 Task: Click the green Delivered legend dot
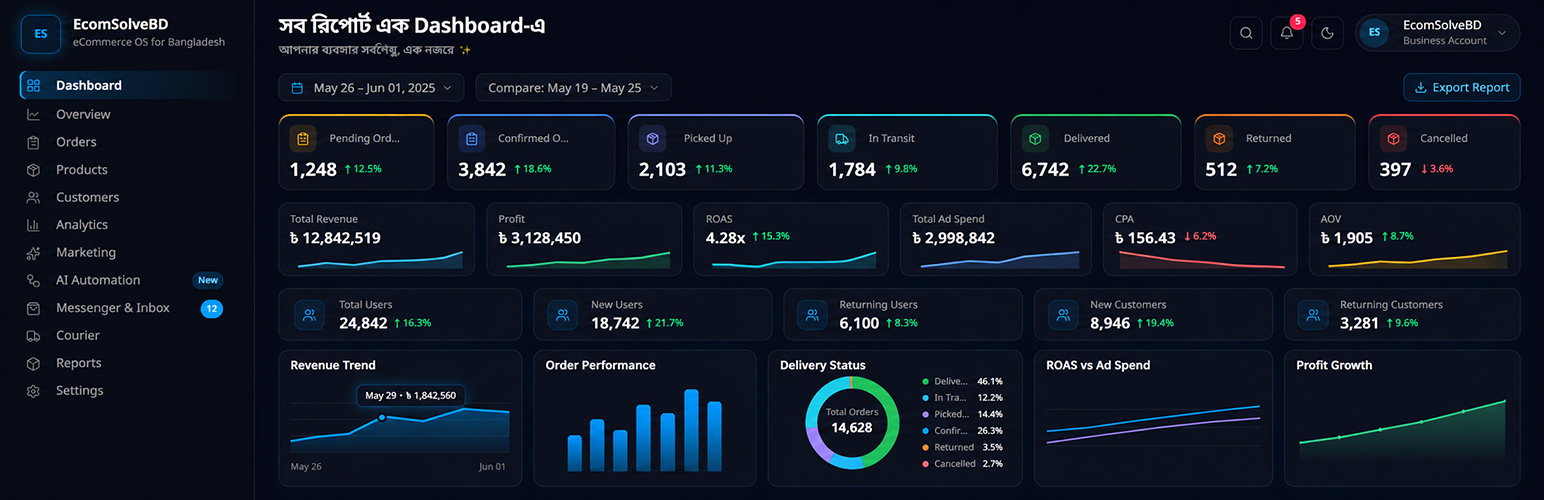click(925, 381)
